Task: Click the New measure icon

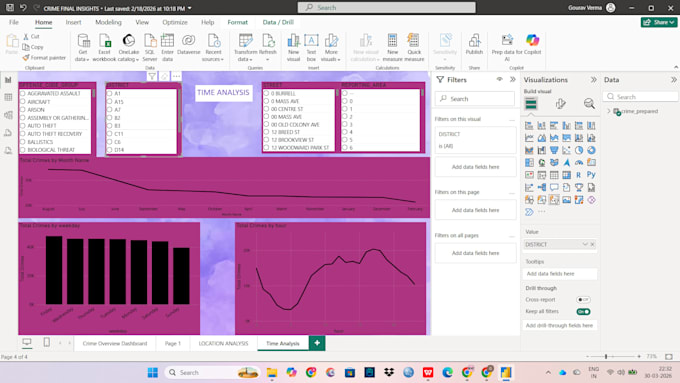Action: coord(392,47)
